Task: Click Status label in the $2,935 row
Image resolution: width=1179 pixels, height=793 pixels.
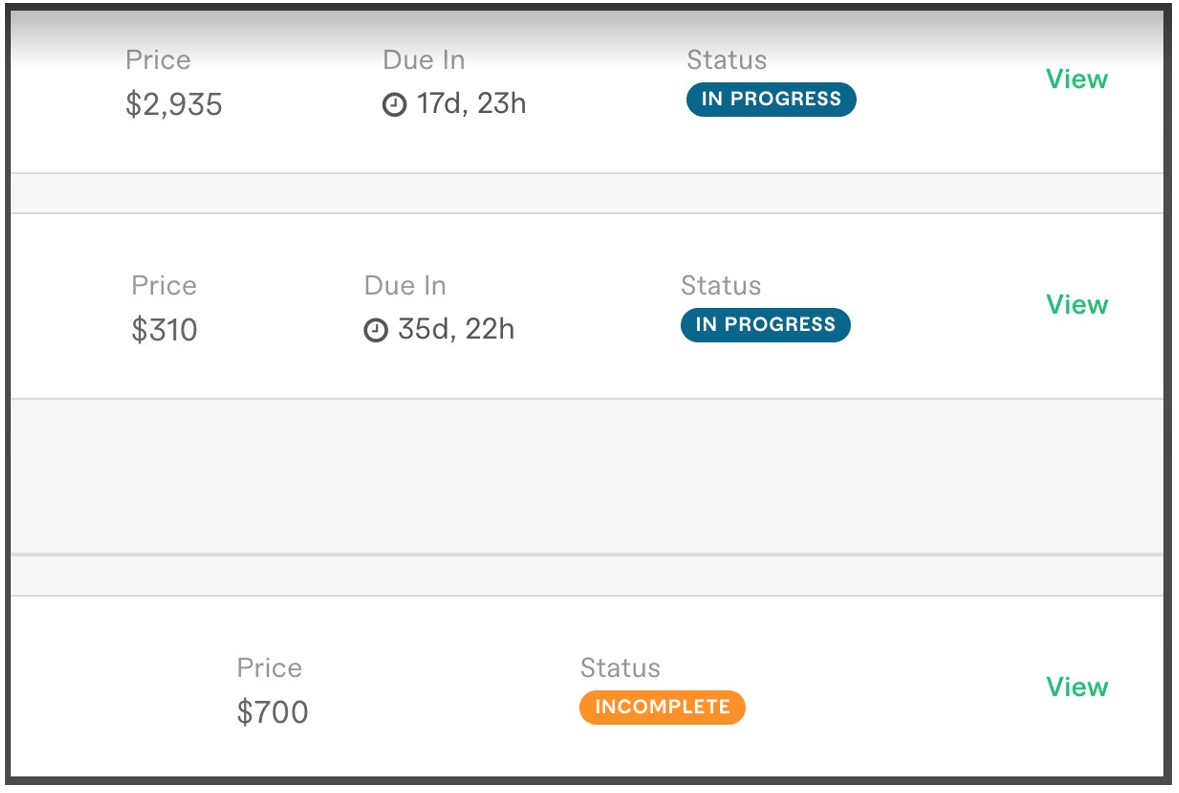Action: (726, 60)
